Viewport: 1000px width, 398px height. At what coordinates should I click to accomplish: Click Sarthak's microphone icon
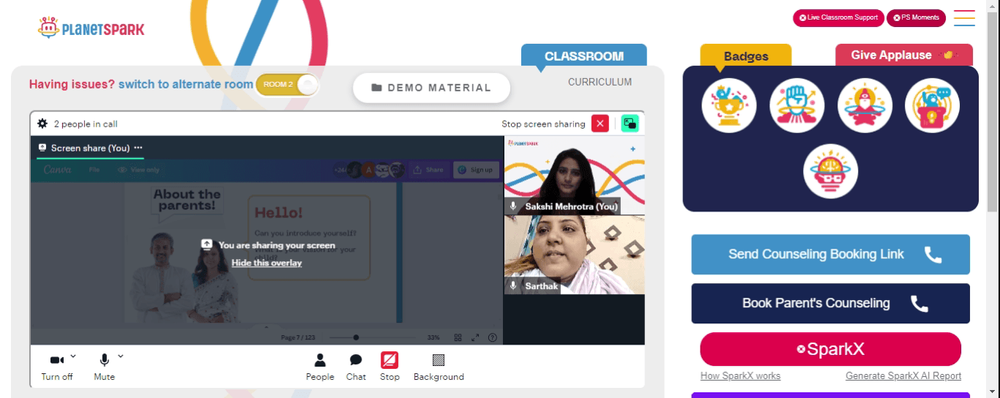tap(513, 286)
